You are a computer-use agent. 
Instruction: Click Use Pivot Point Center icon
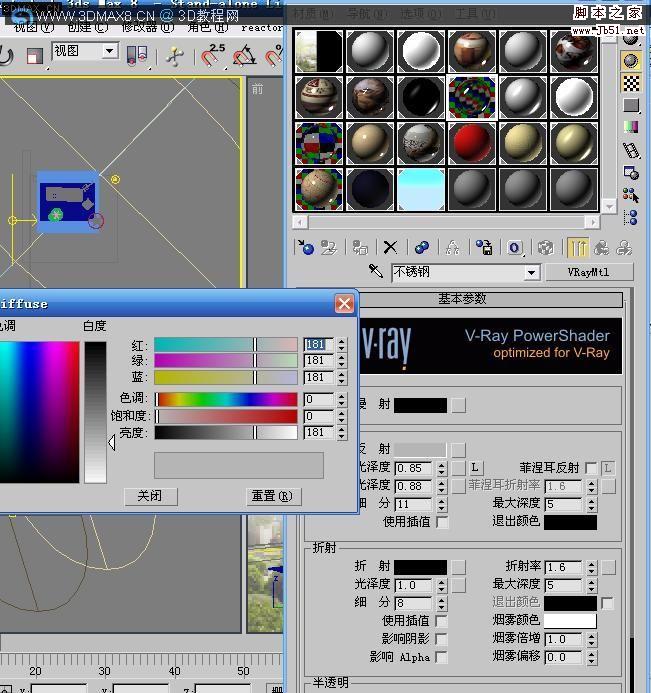tap(137, 56)
